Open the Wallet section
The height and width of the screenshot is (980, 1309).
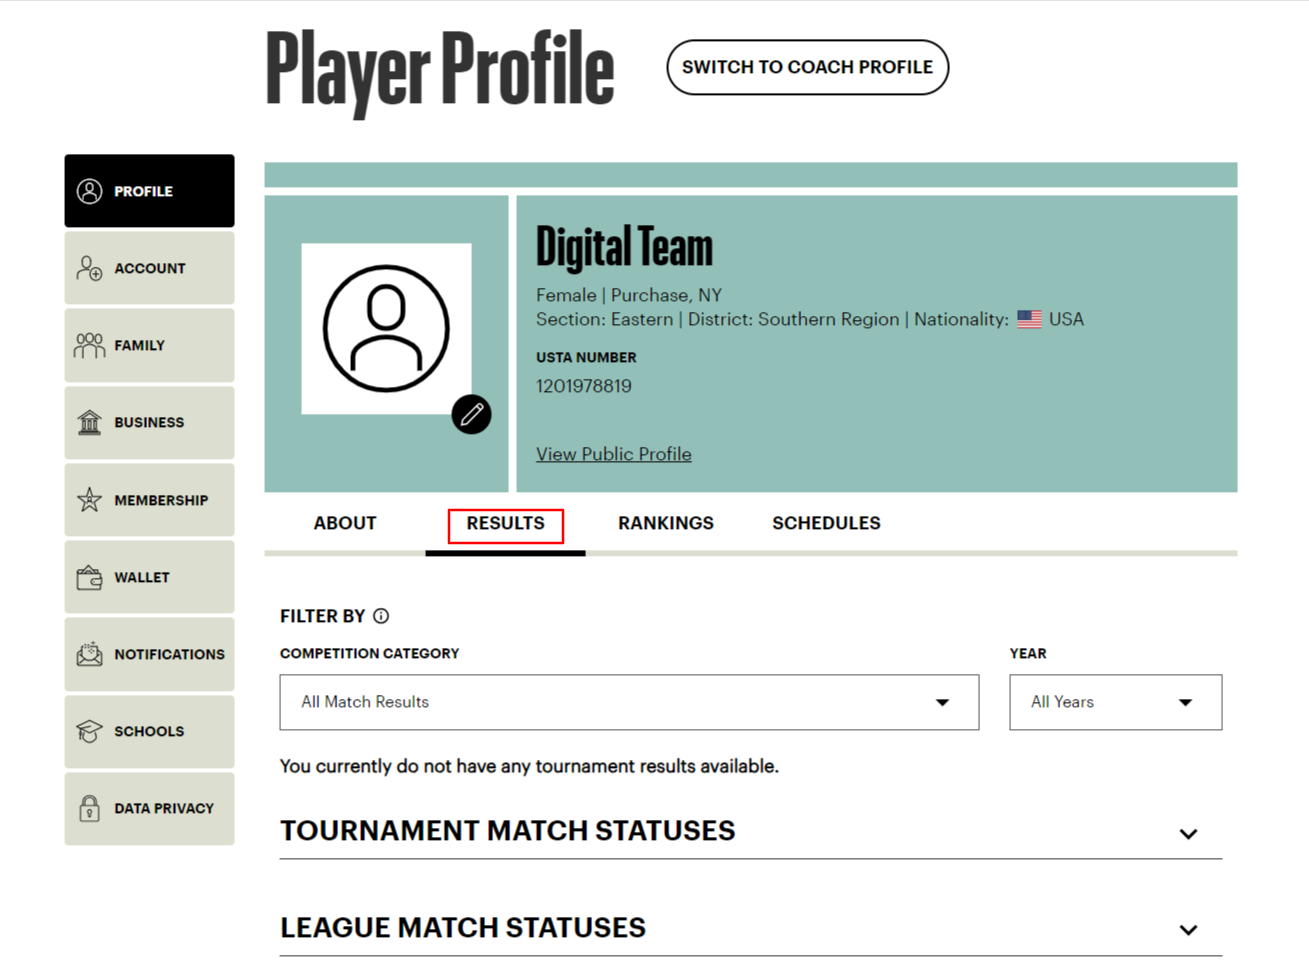tap(150, 577)
